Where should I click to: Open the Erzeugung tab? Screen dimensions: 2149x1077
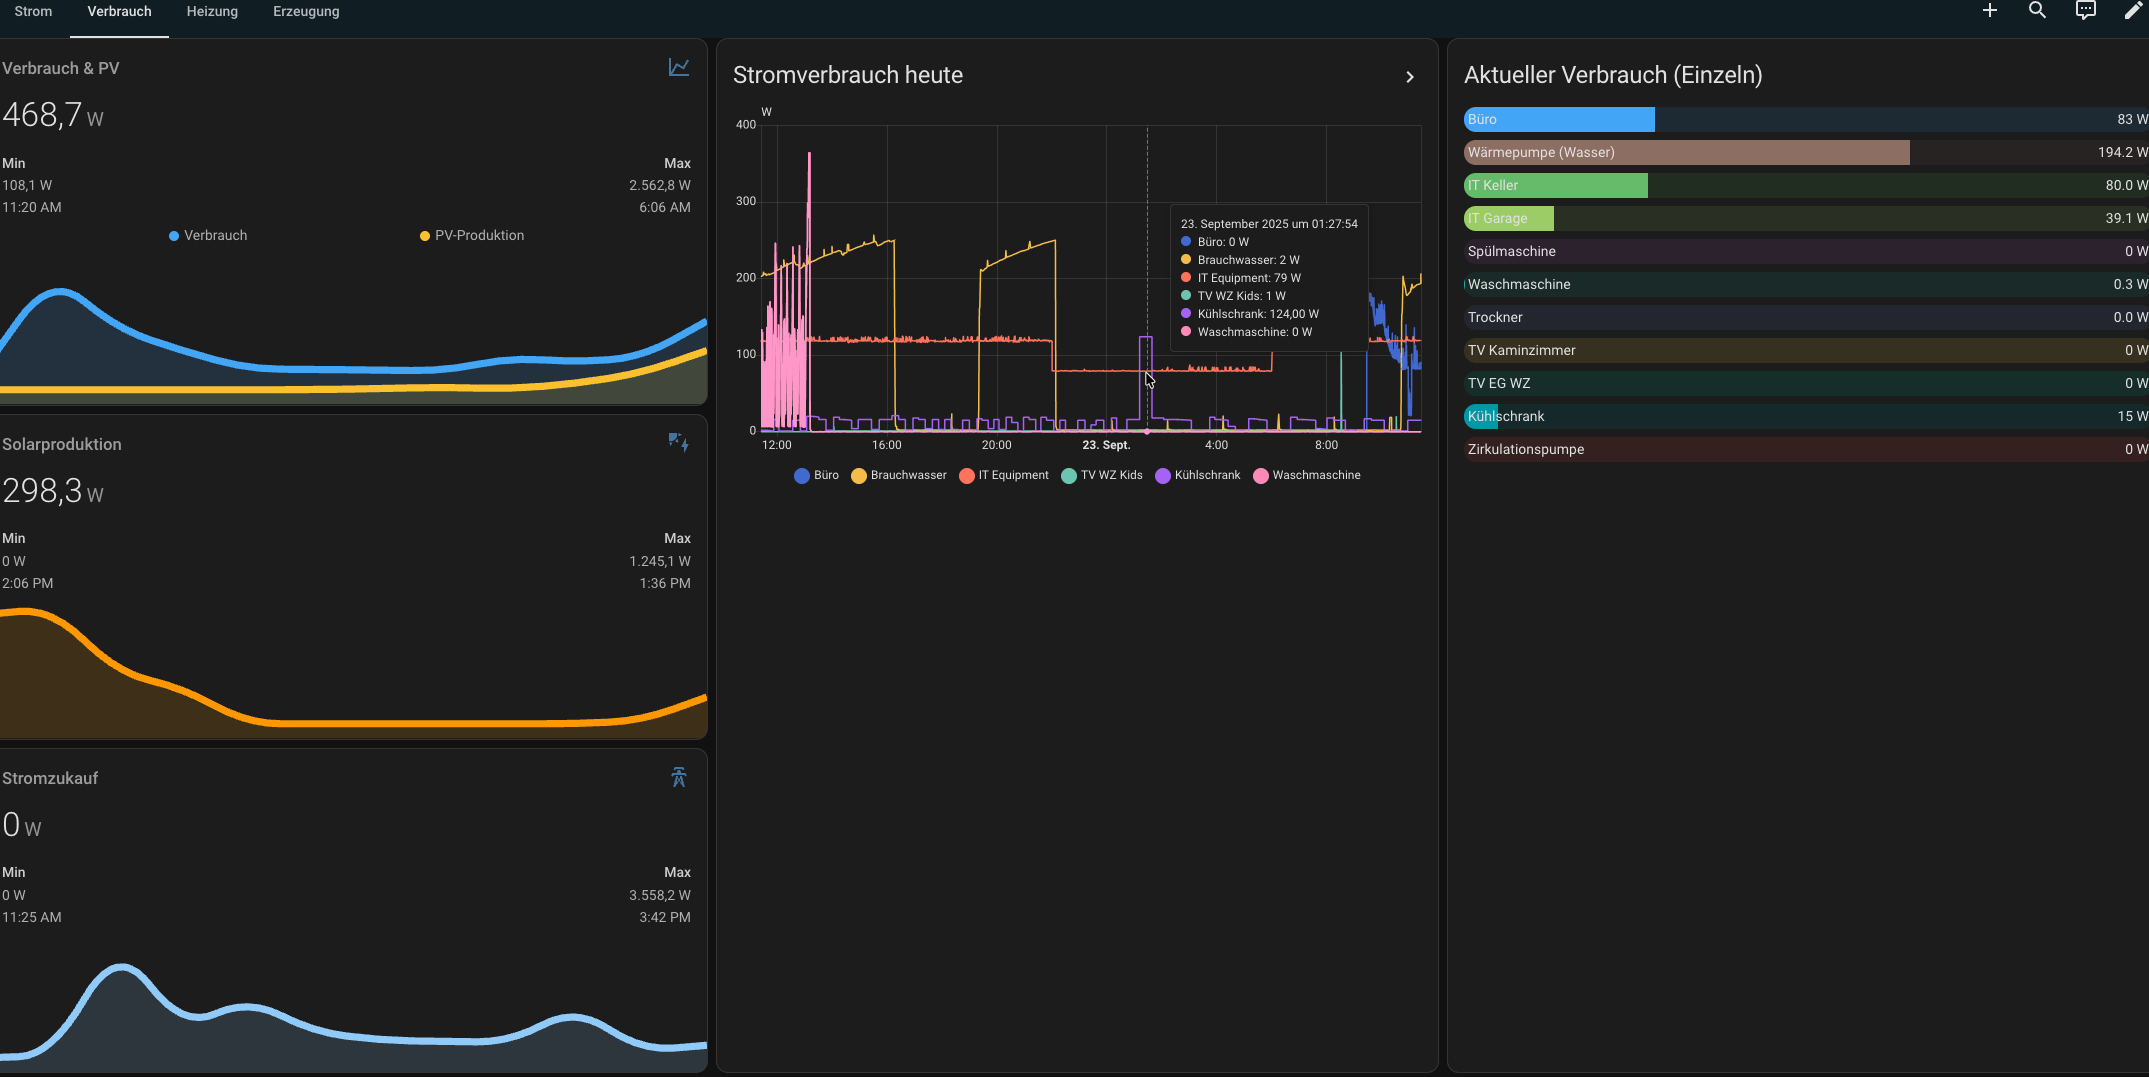click(x=306, y=12)
